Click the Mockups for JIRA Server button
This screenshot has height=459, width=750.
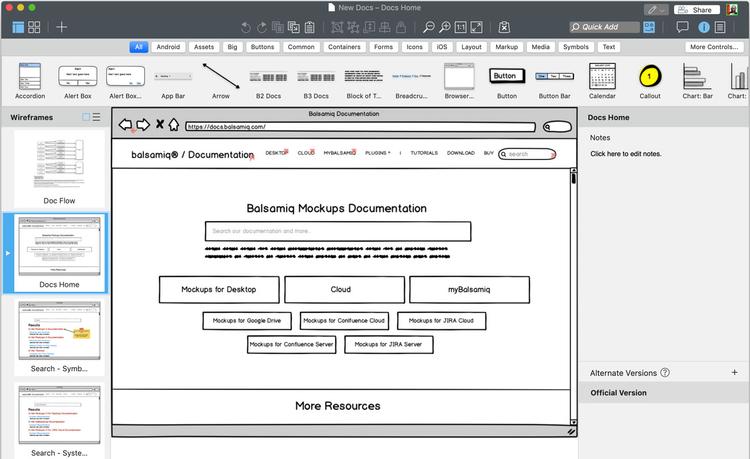tap(388, 344)
